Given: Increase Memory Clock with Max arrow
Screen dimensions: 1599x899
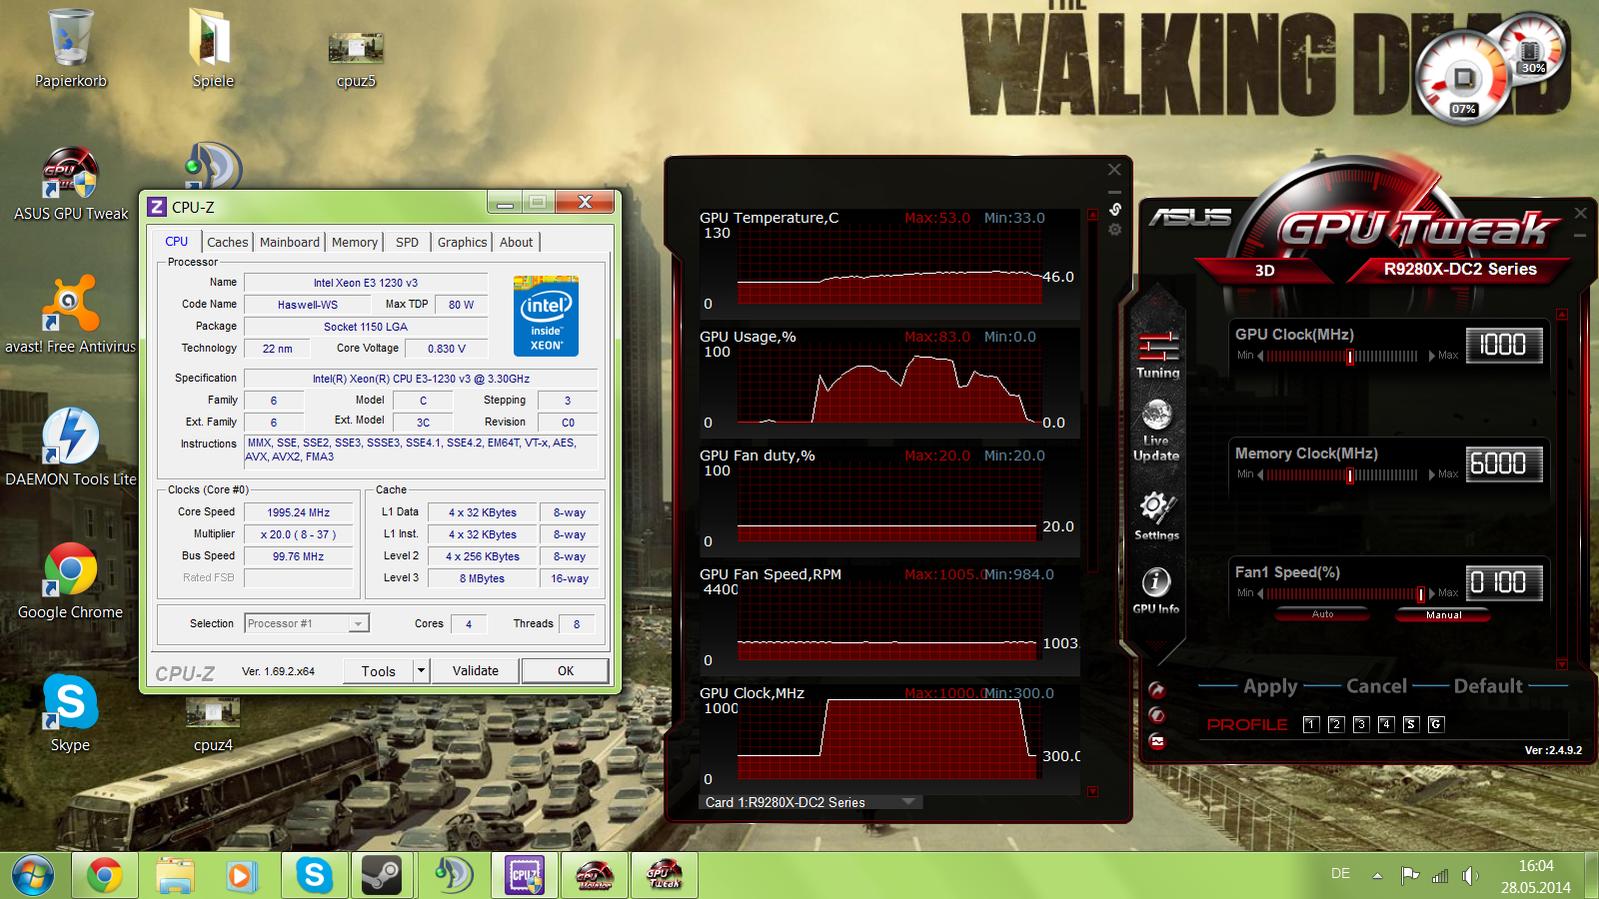Looking at the screenshot, I should 1431,475.
